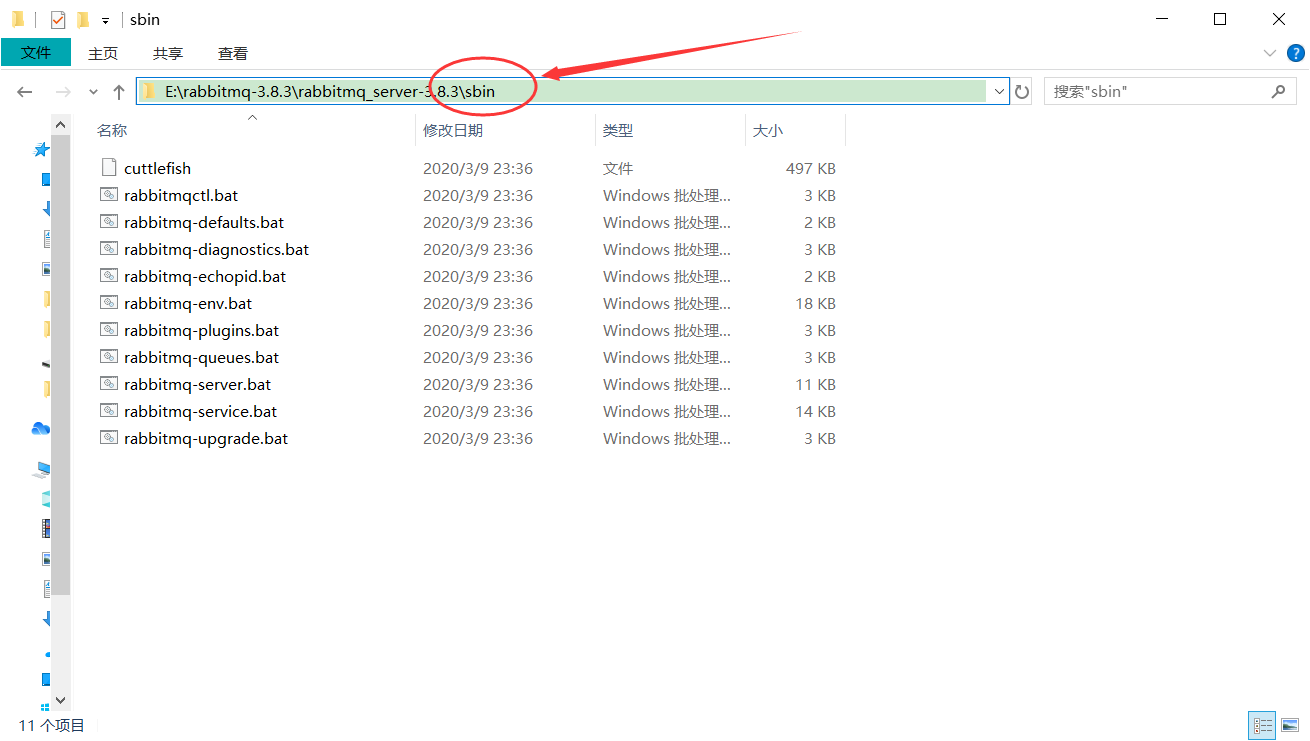Go up one folder level arrow
The height and width of the screenshot is (741, 1310).
click(119, 91)
